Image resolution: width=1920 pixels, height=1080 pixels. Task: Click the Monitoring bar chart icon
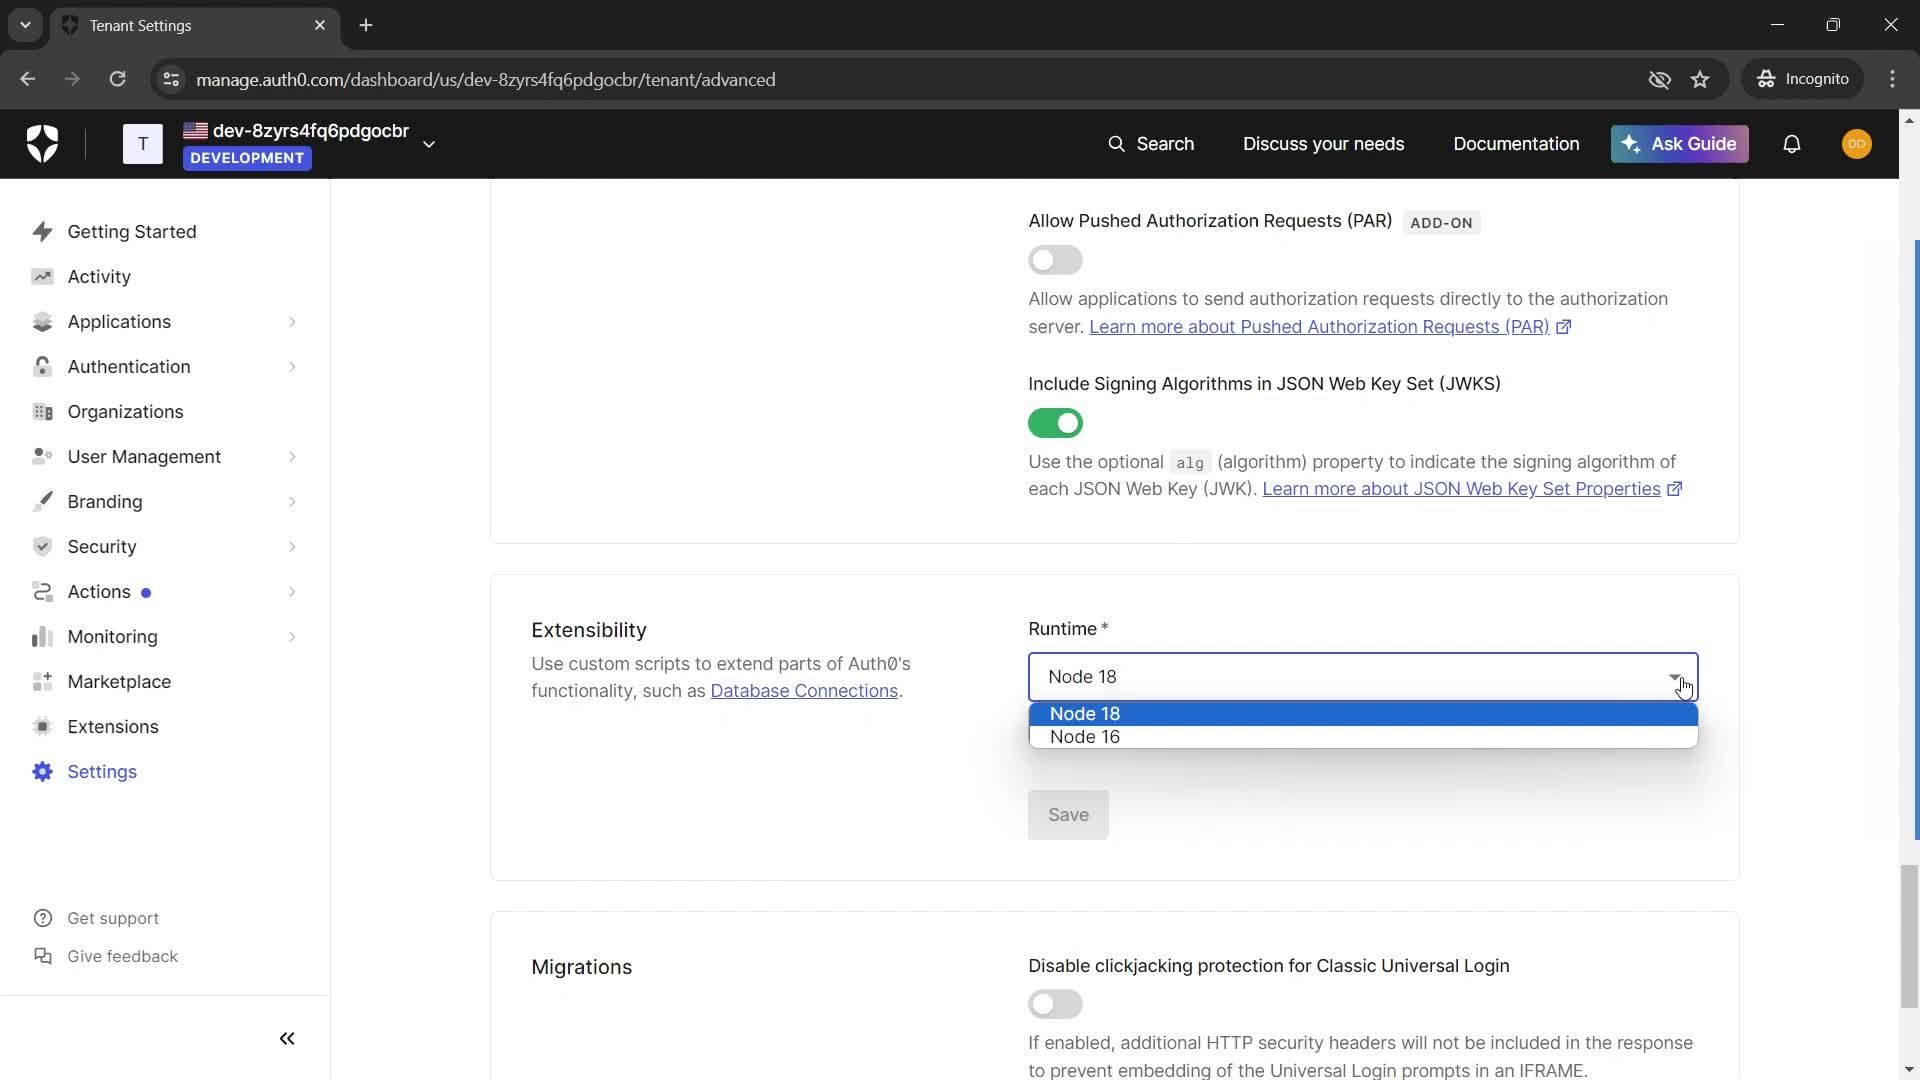(x=42, y=637)
